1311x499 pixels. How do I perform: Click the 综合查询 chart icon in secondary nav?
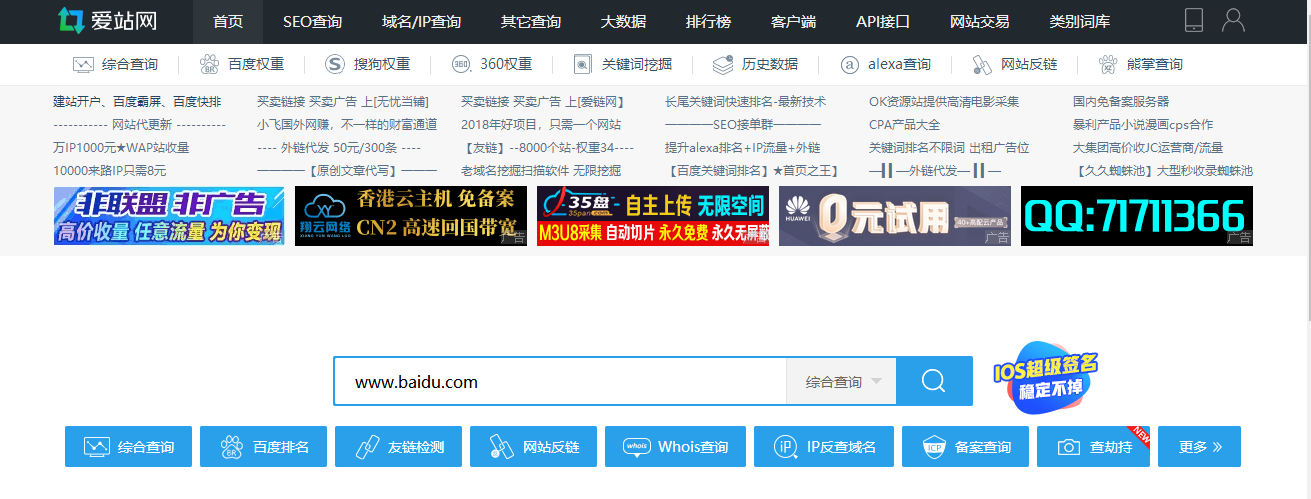pos(83,64)
